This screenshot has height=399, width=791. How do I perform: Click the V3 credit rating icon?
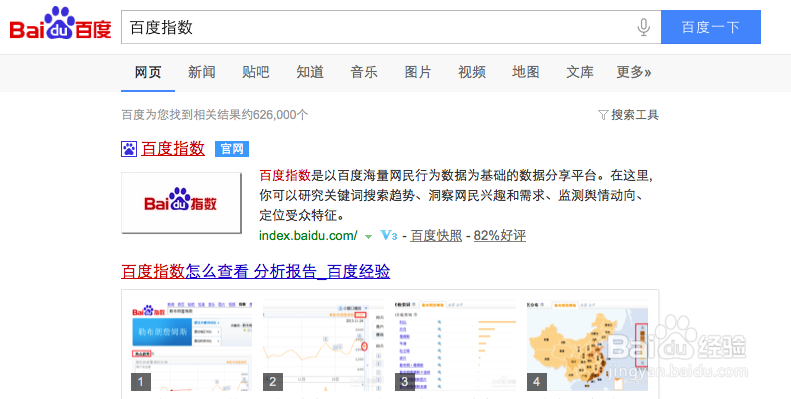coord(388,235)
